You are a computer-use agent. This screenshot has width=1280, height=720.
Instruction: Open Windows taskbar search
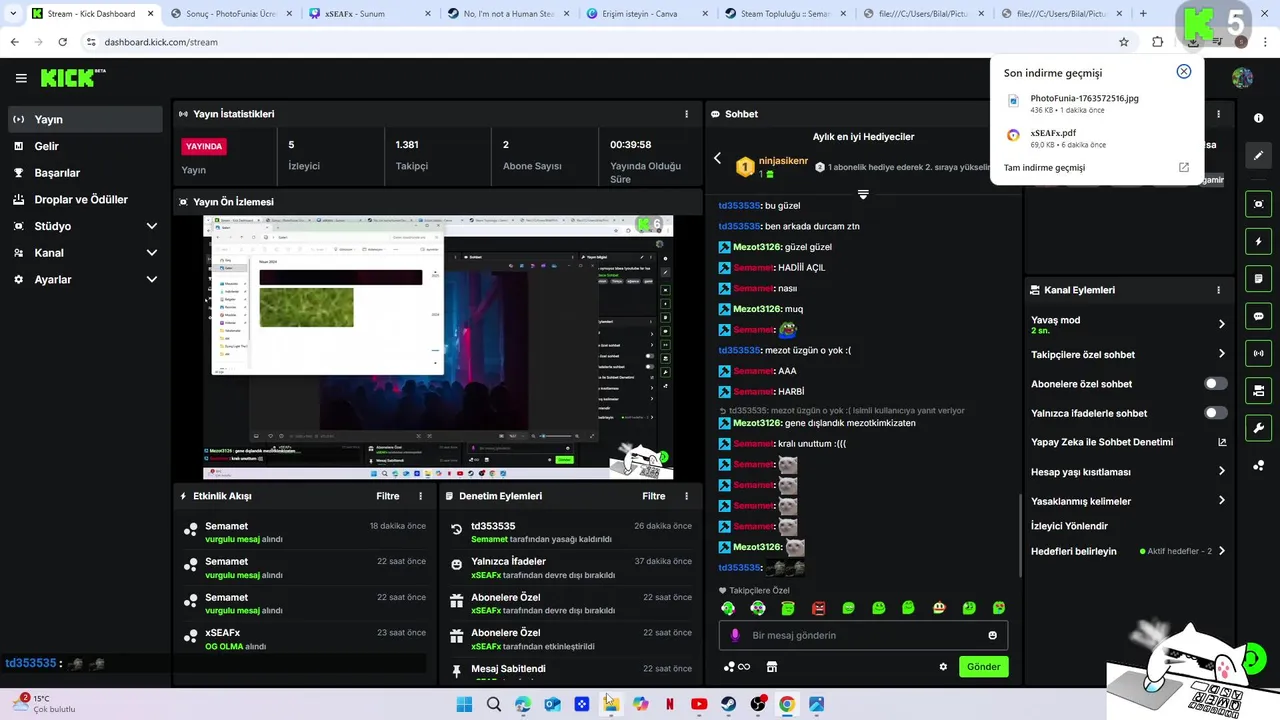493,704
